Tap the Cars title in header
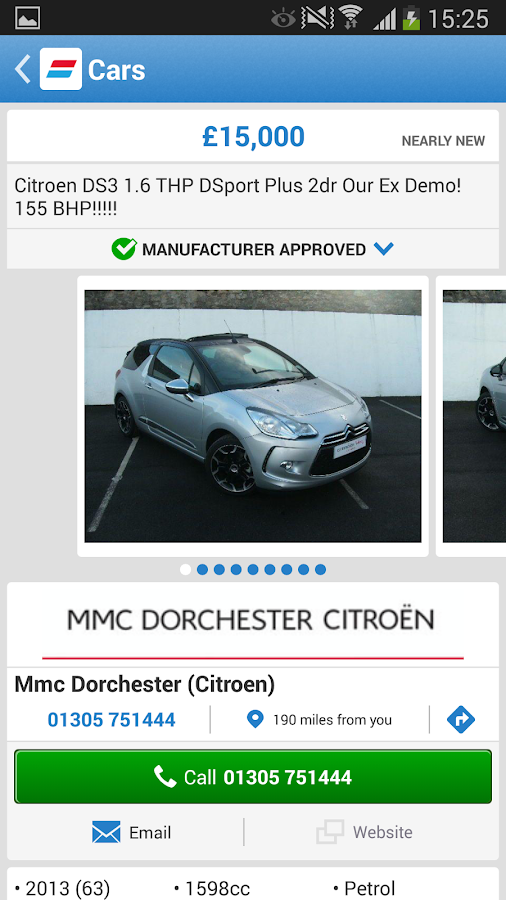The image size is (506, 900). click(116, 70)
